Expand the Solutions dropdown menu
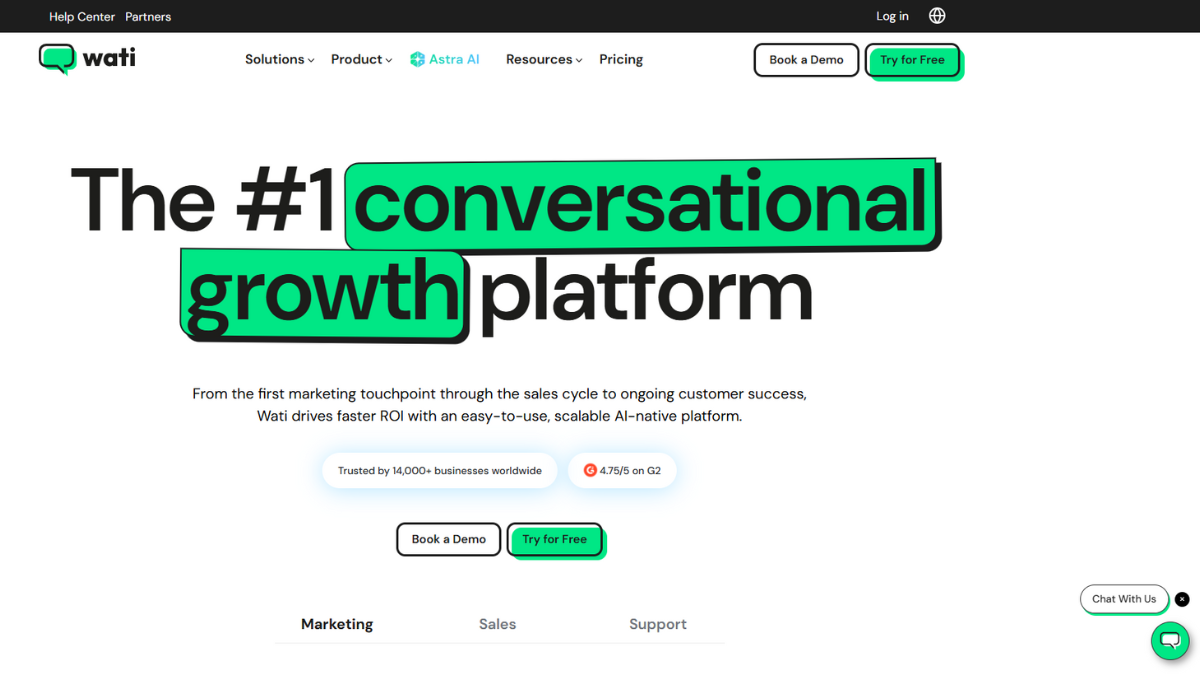This screenshot has height=675, width=1200. tap(279, 60)
